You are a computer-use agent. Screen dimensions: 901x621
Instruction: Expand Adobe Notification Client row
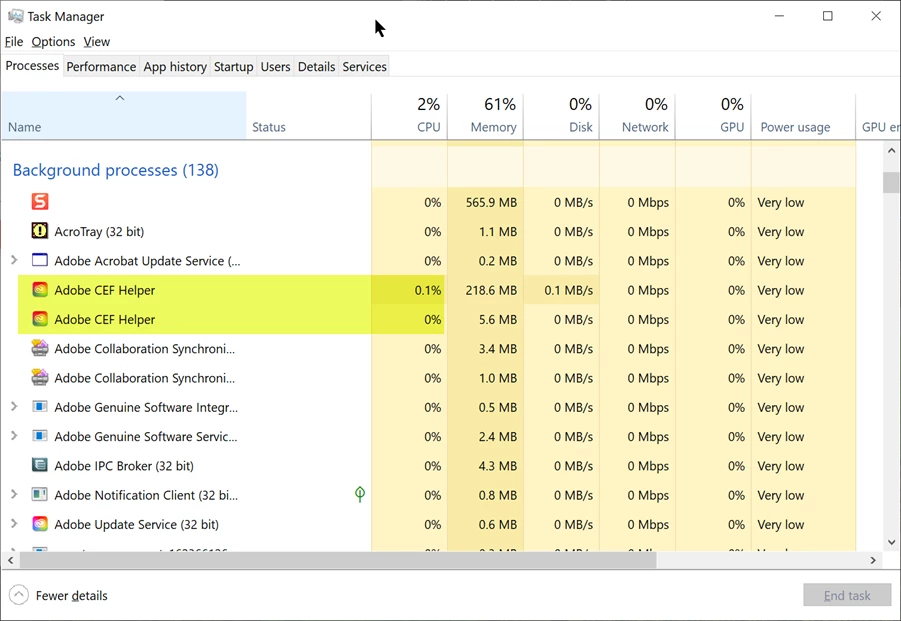point(14,495)
